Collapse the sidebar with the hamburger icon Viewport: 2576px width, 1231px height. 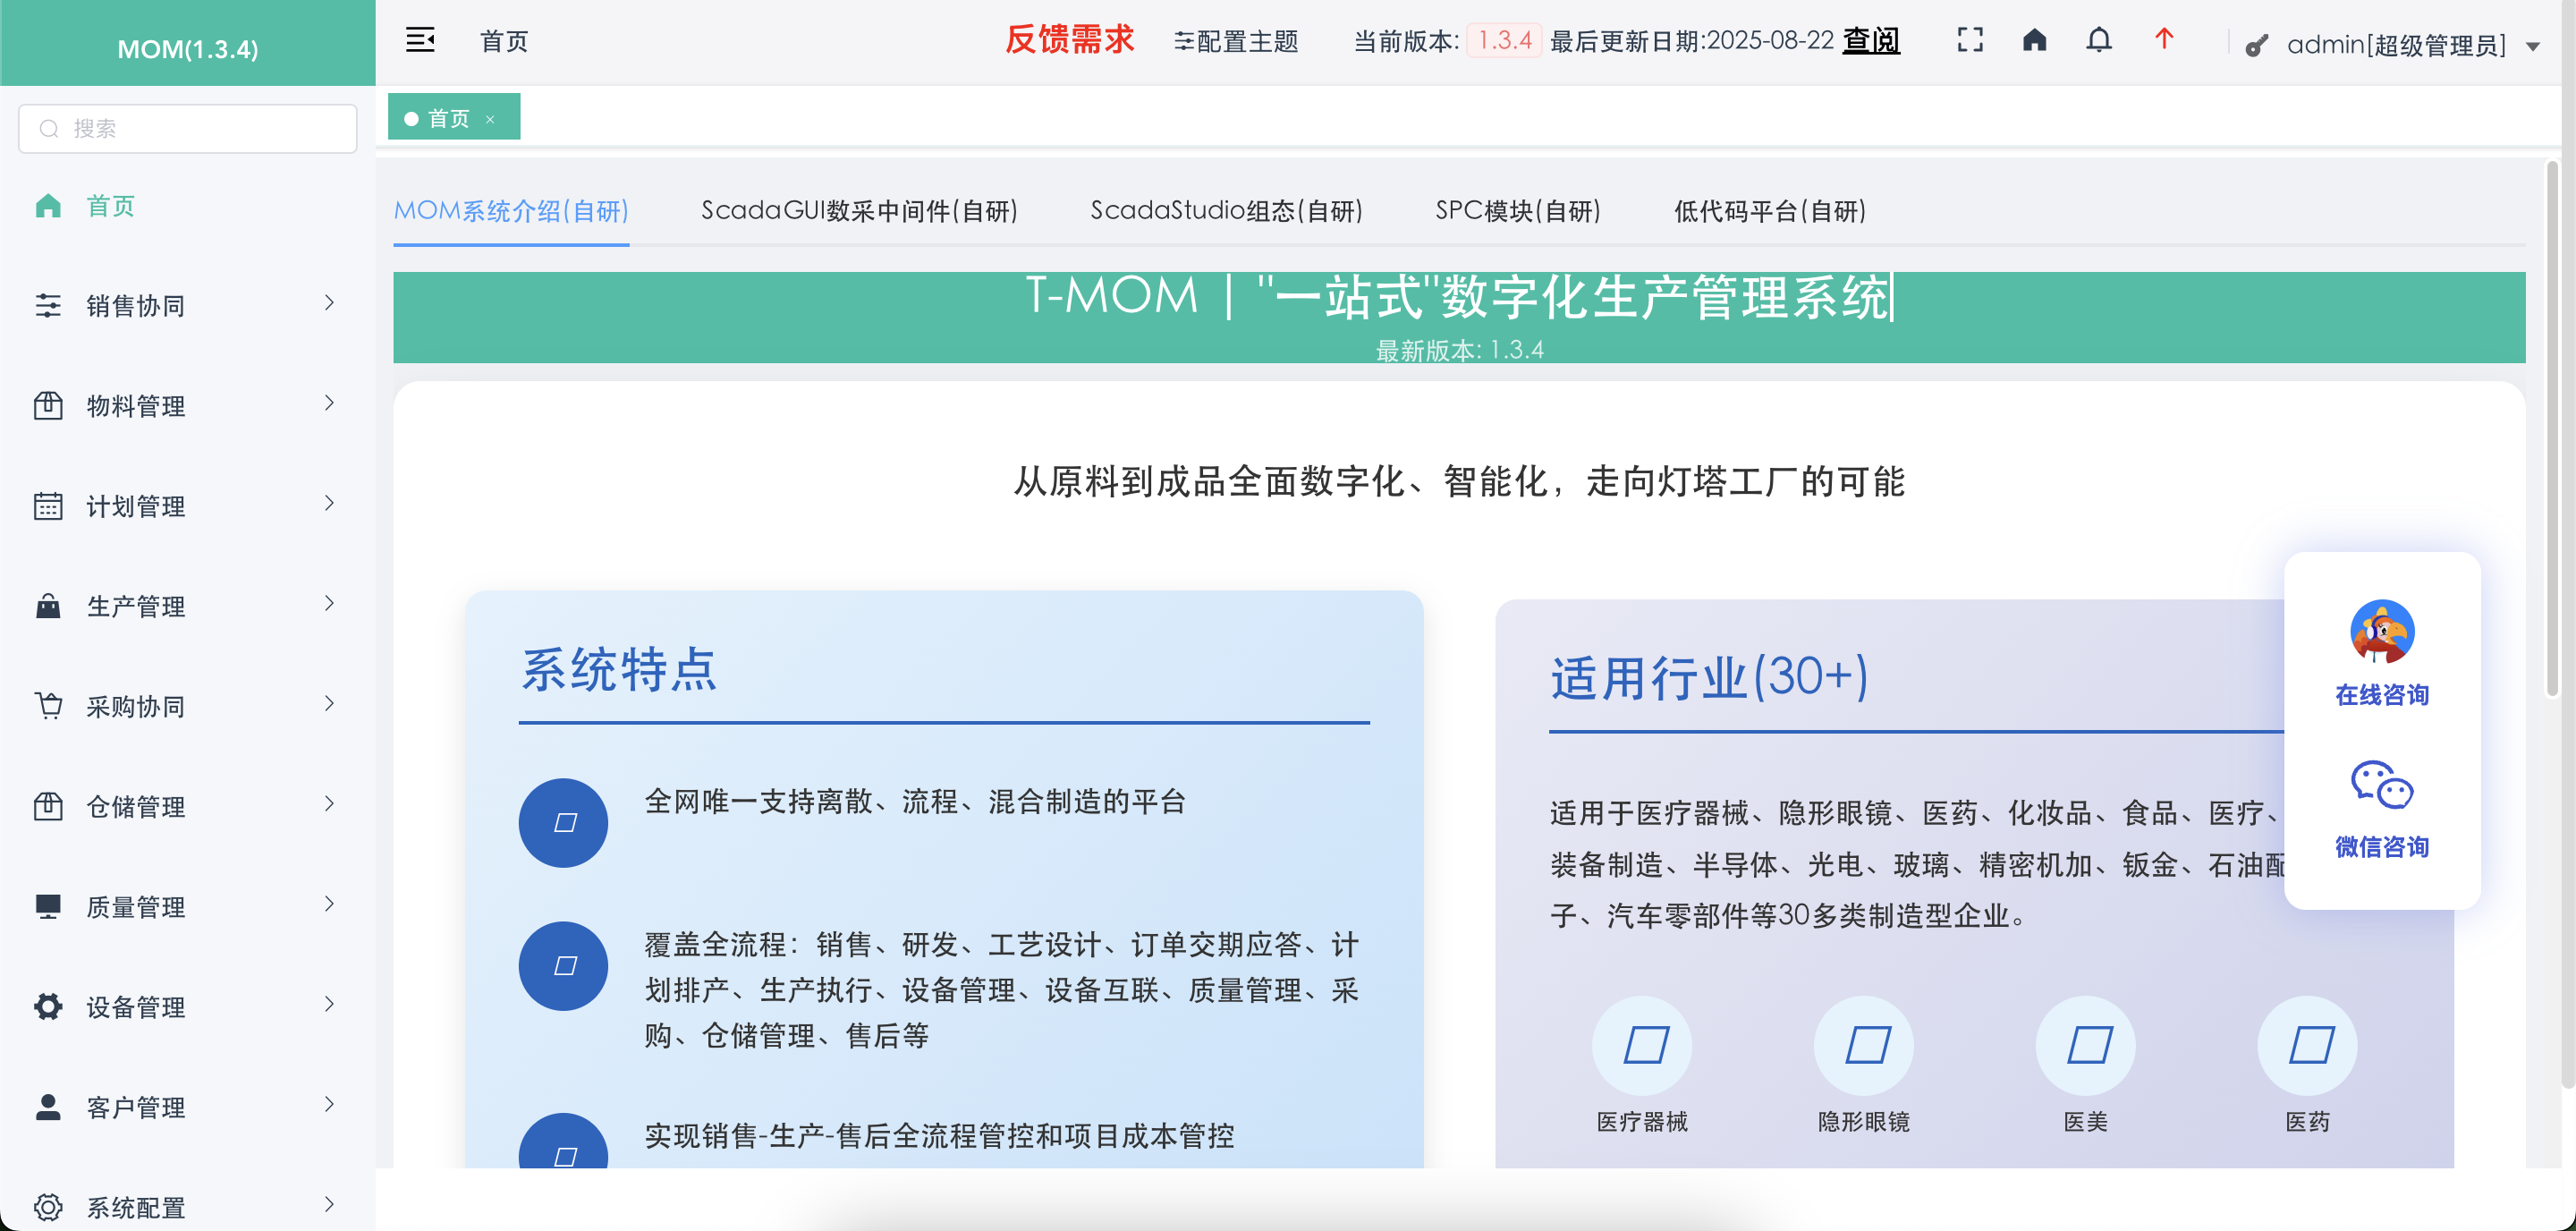[x=420, y=41]
